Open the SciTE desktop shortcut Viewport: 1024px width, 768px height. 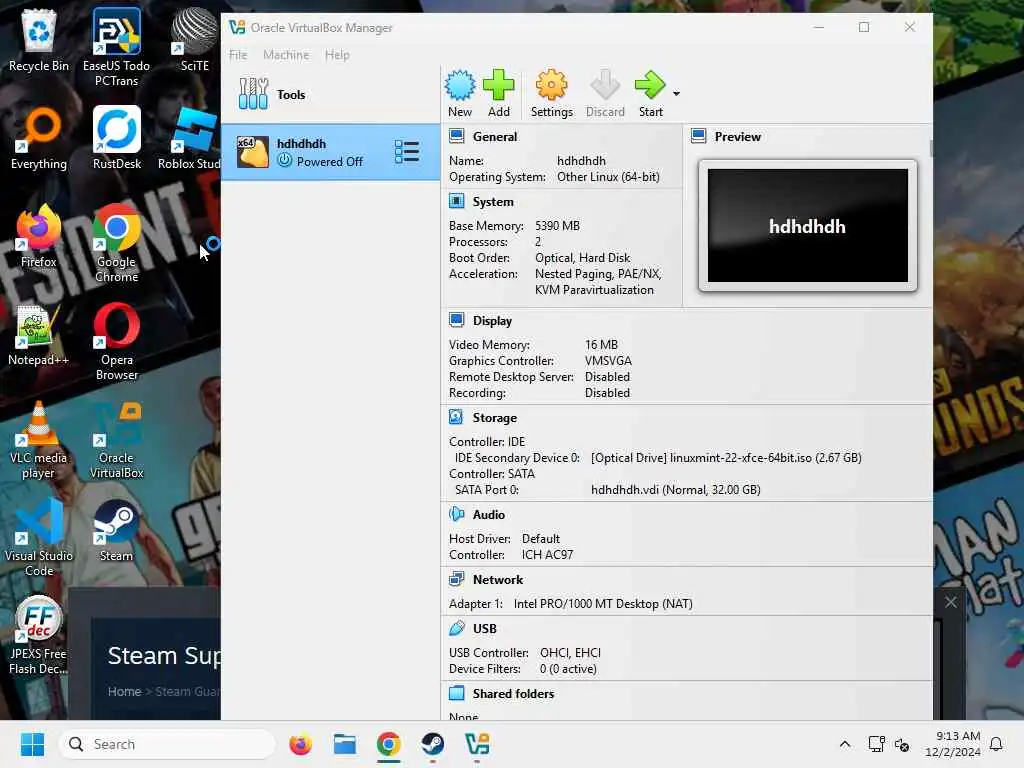point(195,40)
